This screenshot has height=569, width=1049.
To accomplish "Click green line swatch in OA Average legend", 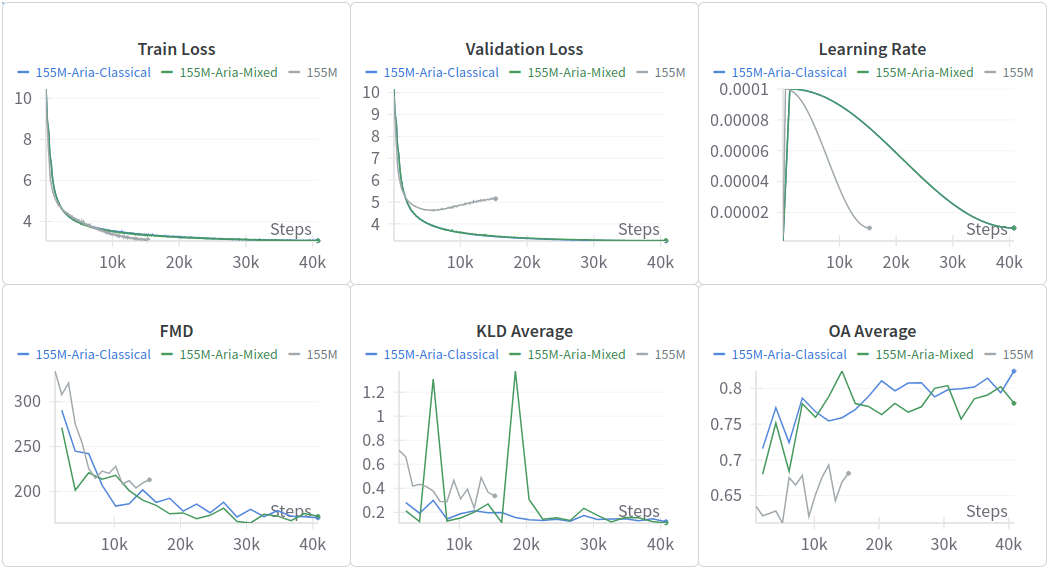I will click(x=863, y=354).
